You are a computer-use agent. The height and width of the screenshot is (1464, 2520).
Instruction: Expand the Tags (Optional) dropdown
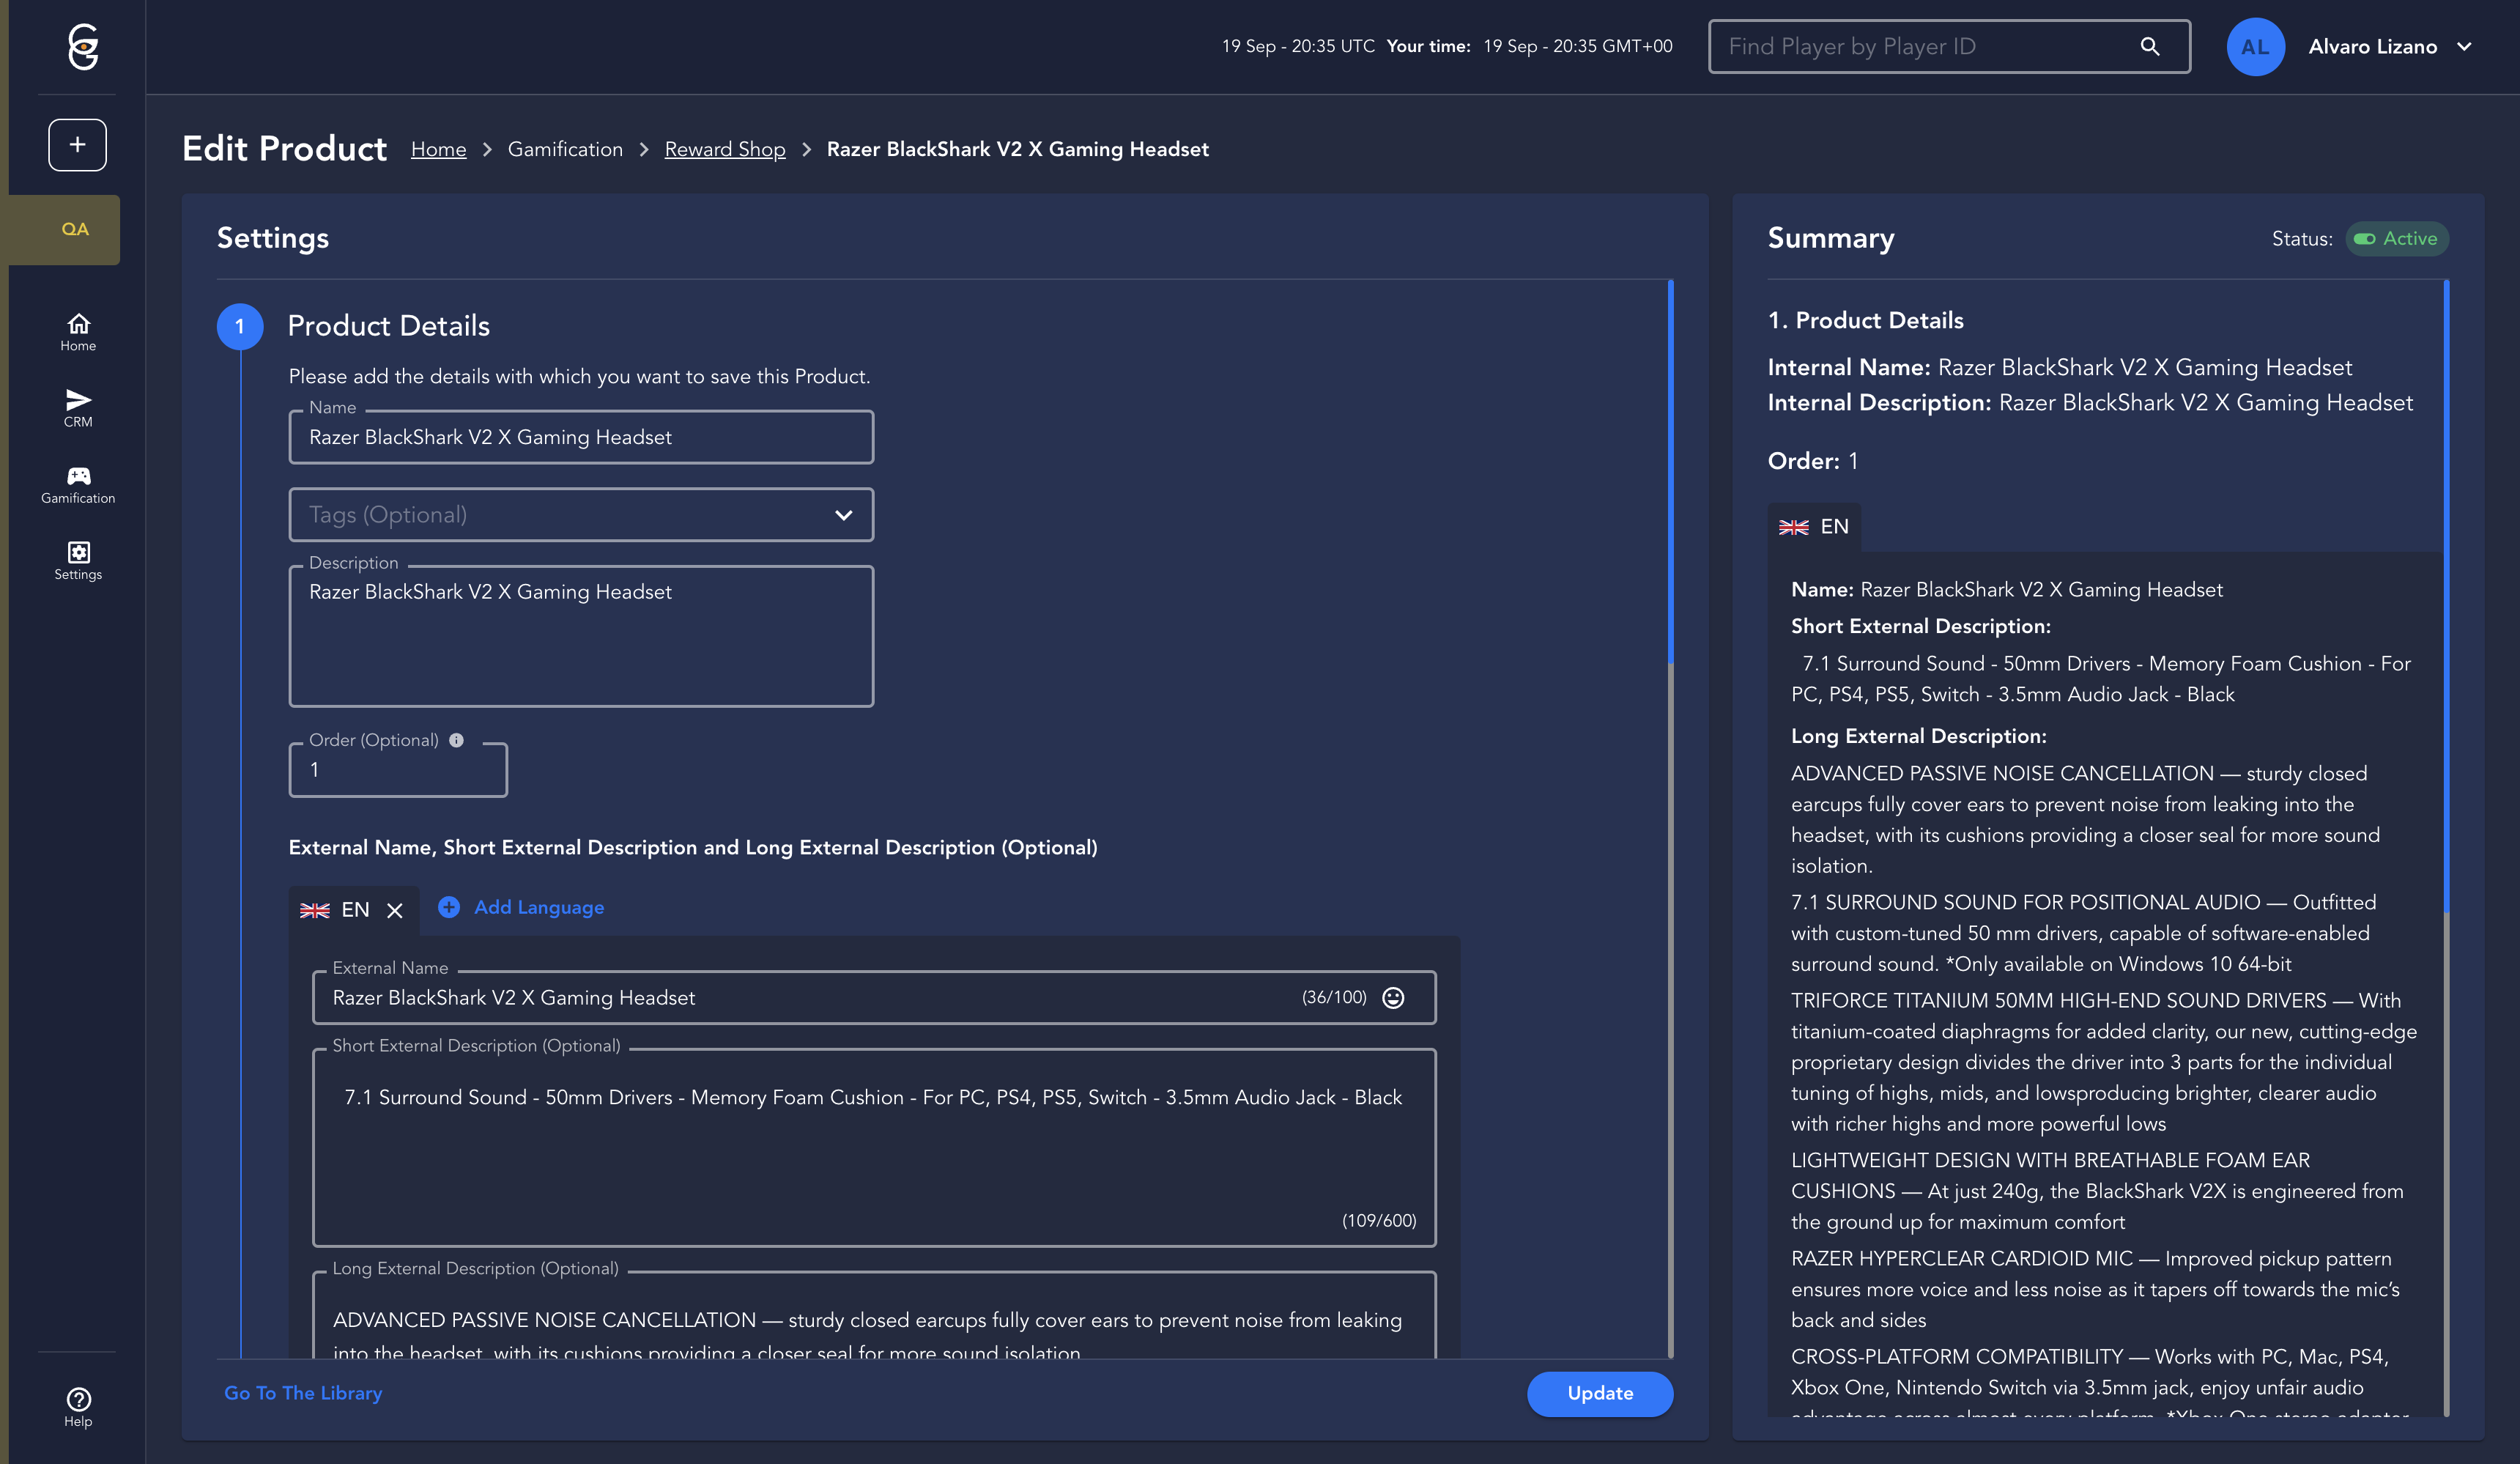tap(843, 515)
